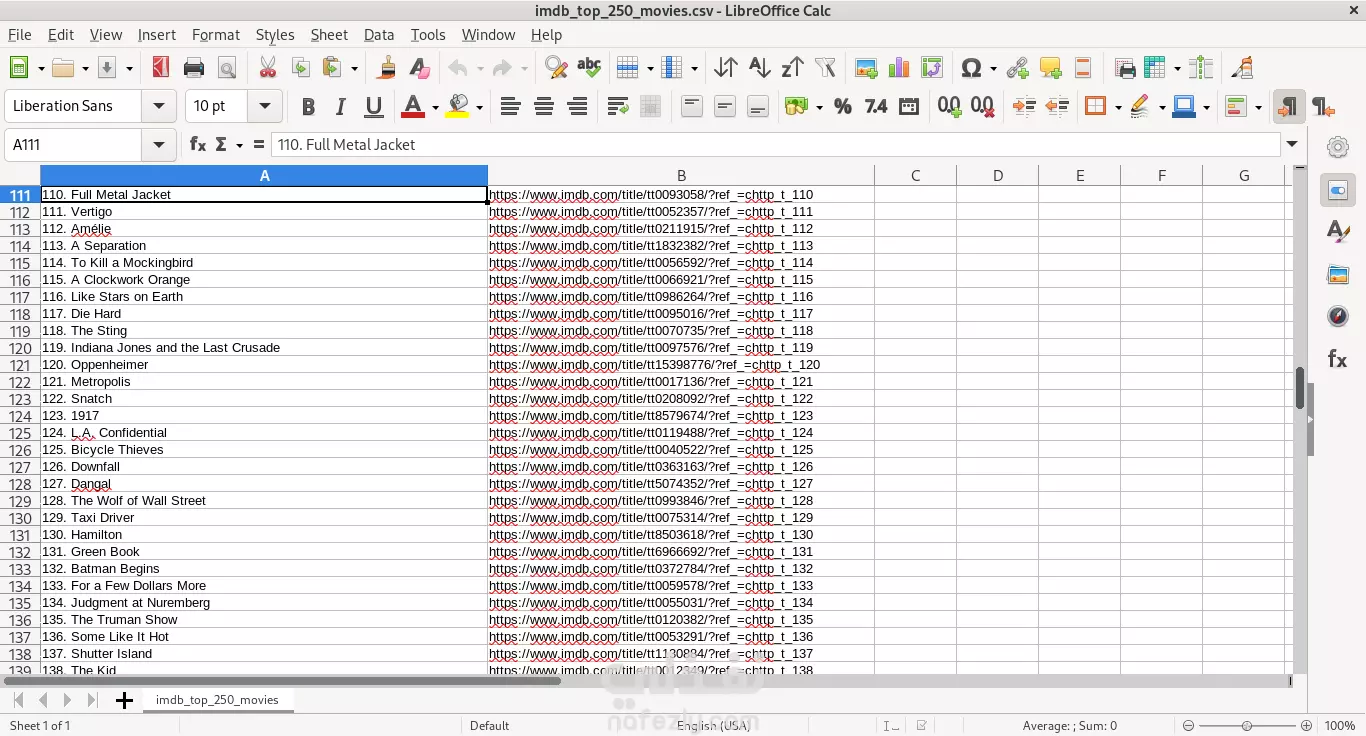
Task: Click the Open folder icon
Action: point(63,68)
